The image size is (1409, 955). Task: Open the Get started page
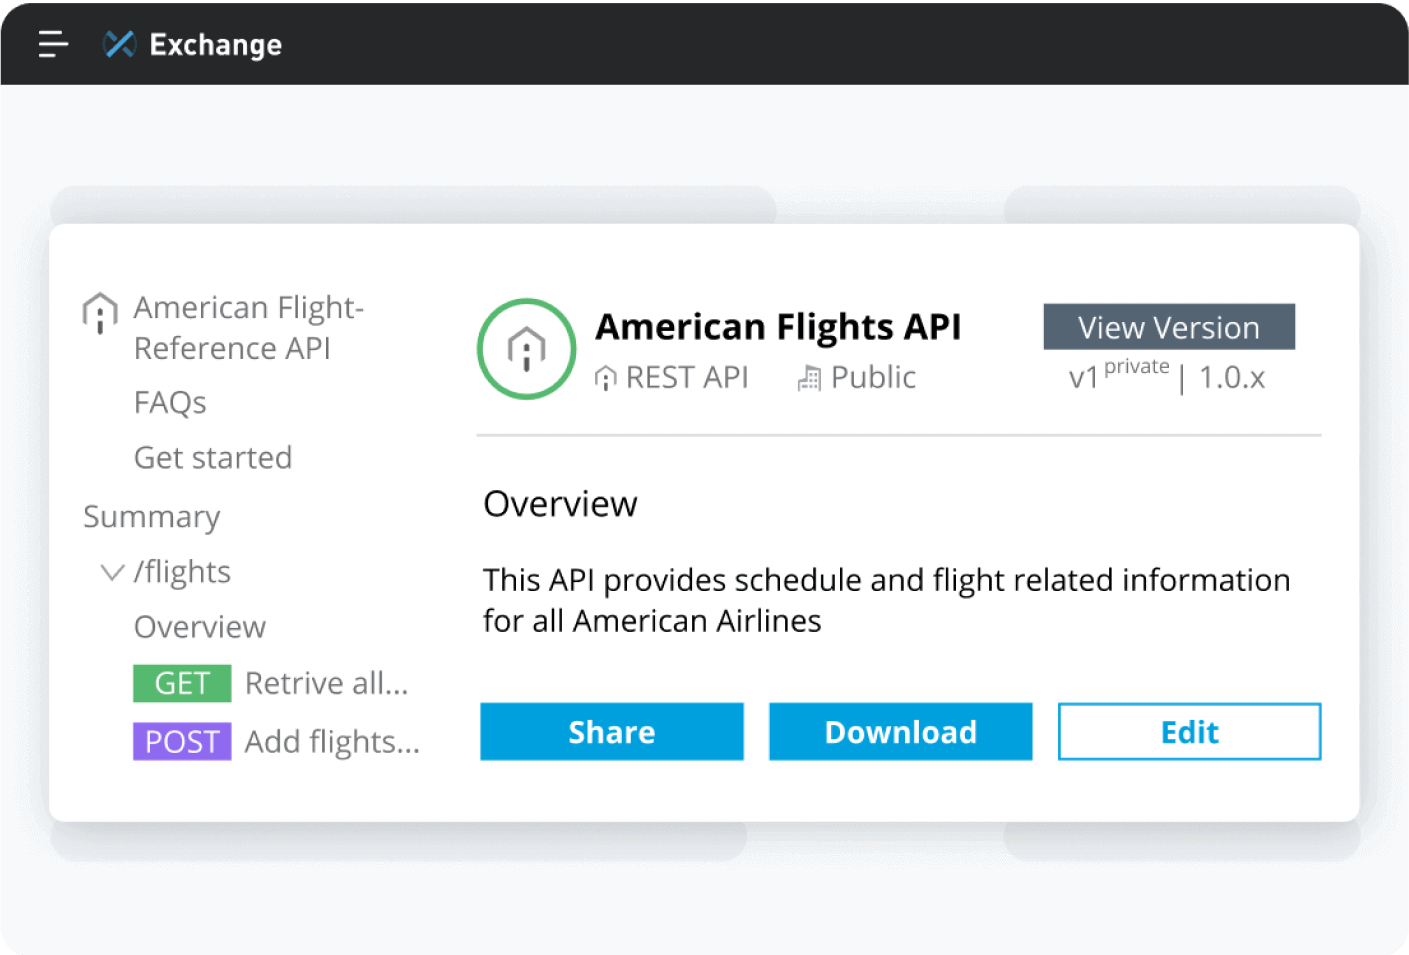(x=213, y=457)
